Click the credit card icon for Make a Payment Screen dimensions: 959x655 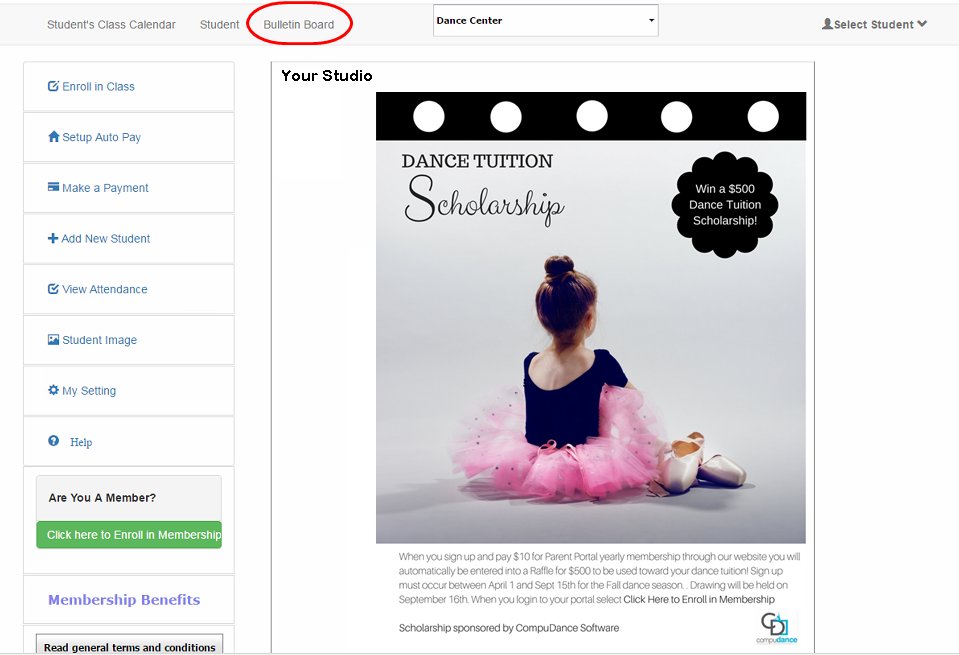[x=54, y=187]
